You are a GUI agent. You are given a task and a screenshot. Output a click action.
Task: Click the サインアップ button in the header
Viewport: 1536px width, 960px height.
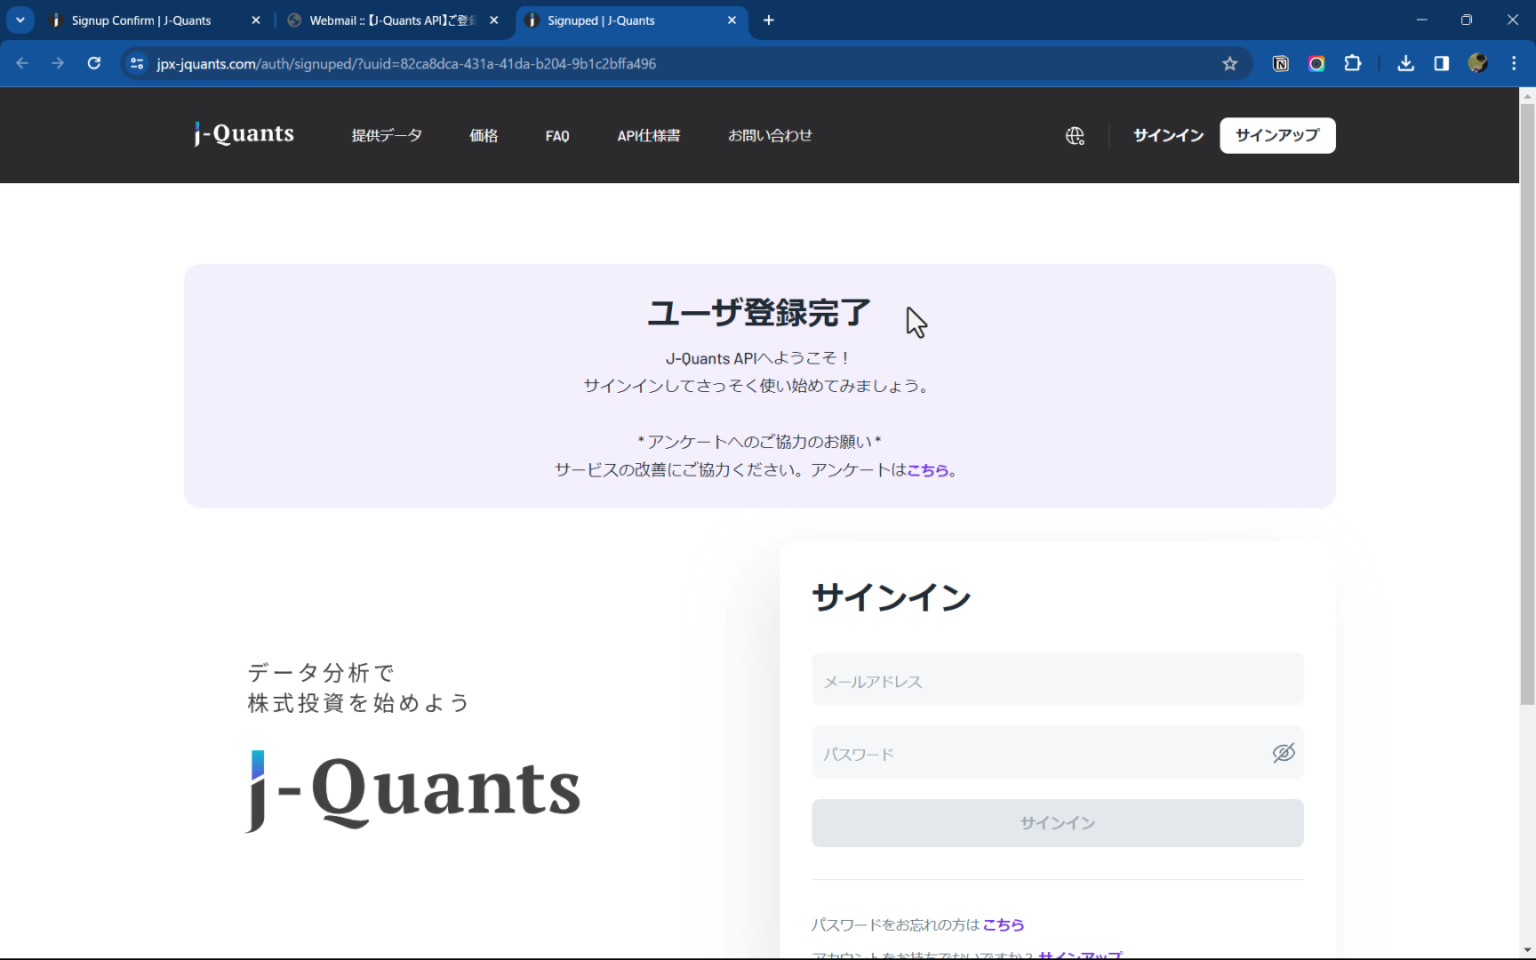(x=1277, y=135)
